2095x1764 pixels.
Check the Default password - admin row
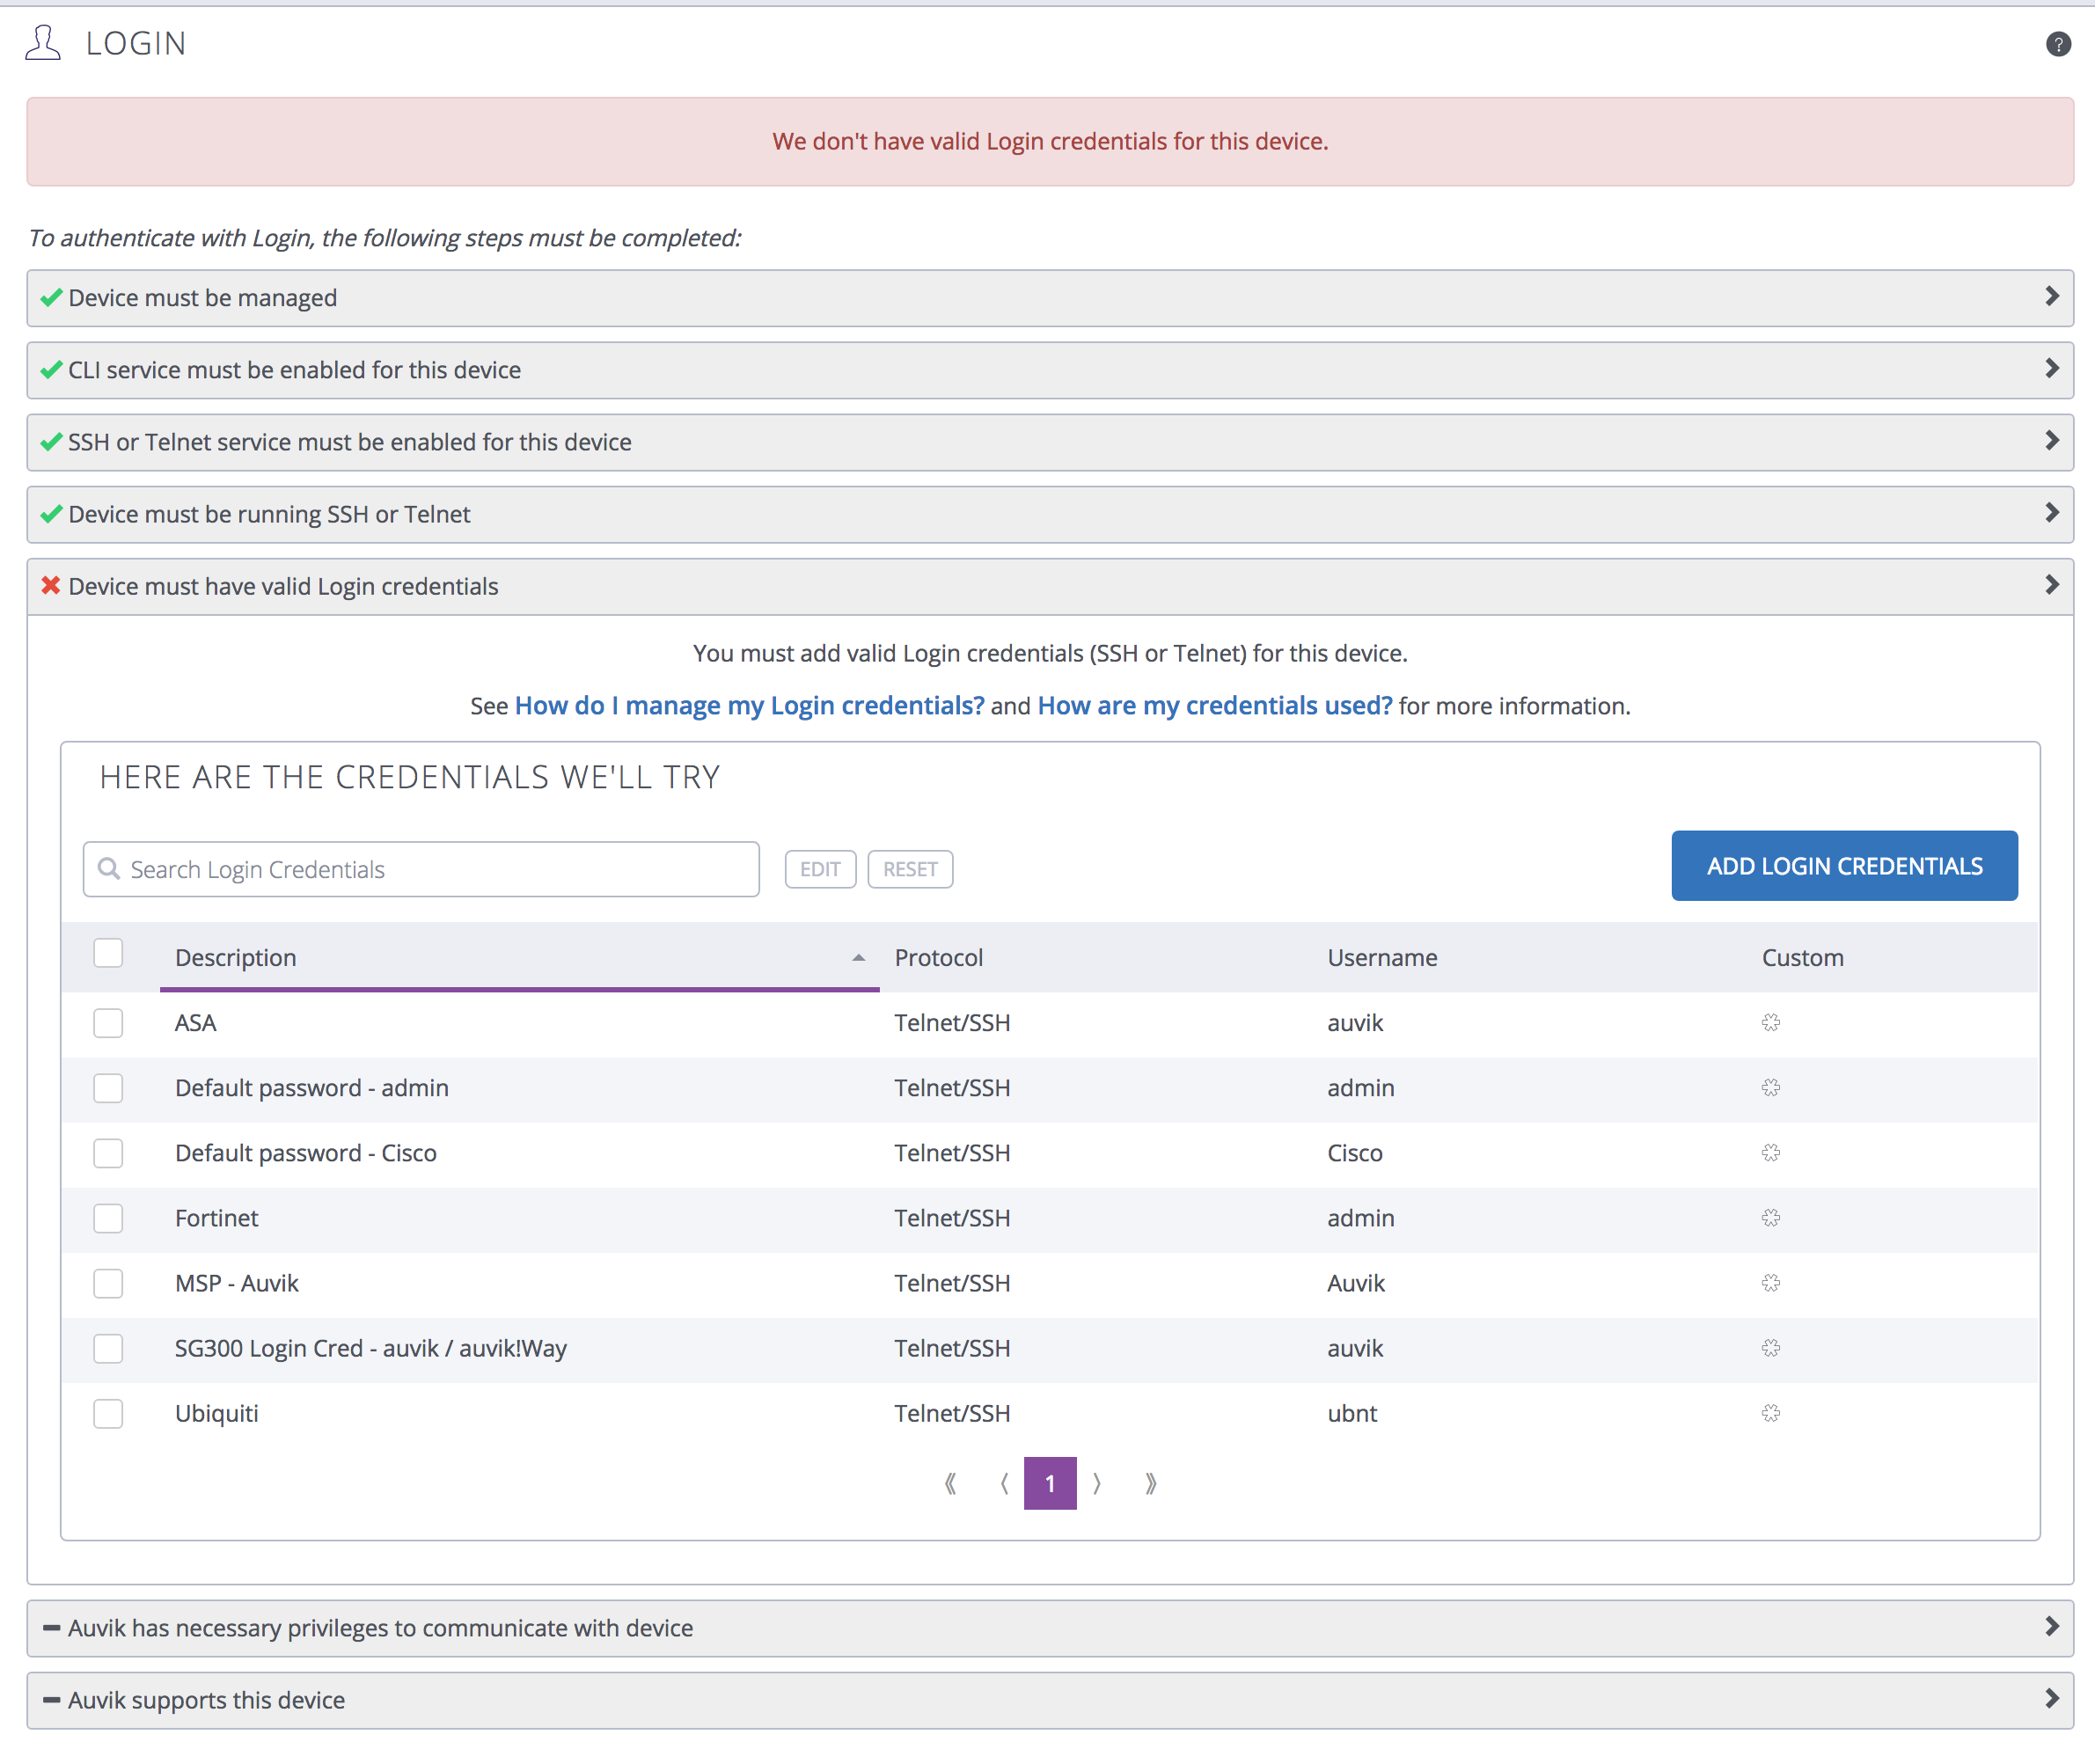(108, 1087)
